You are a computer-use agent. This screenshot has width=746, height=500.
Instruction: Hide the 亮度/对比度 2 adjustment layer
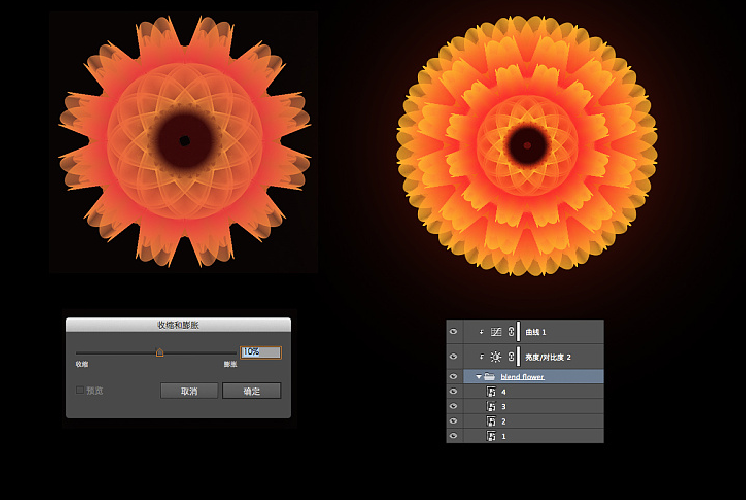coord(454,356)
